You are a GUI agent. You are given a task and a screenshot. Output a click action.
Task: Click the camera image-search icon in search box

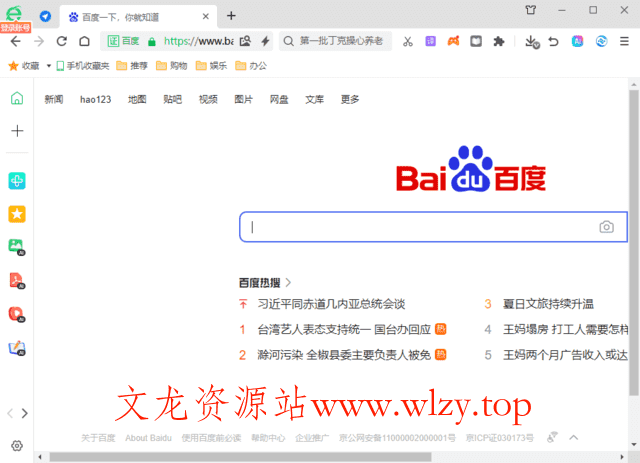[606, 227]
